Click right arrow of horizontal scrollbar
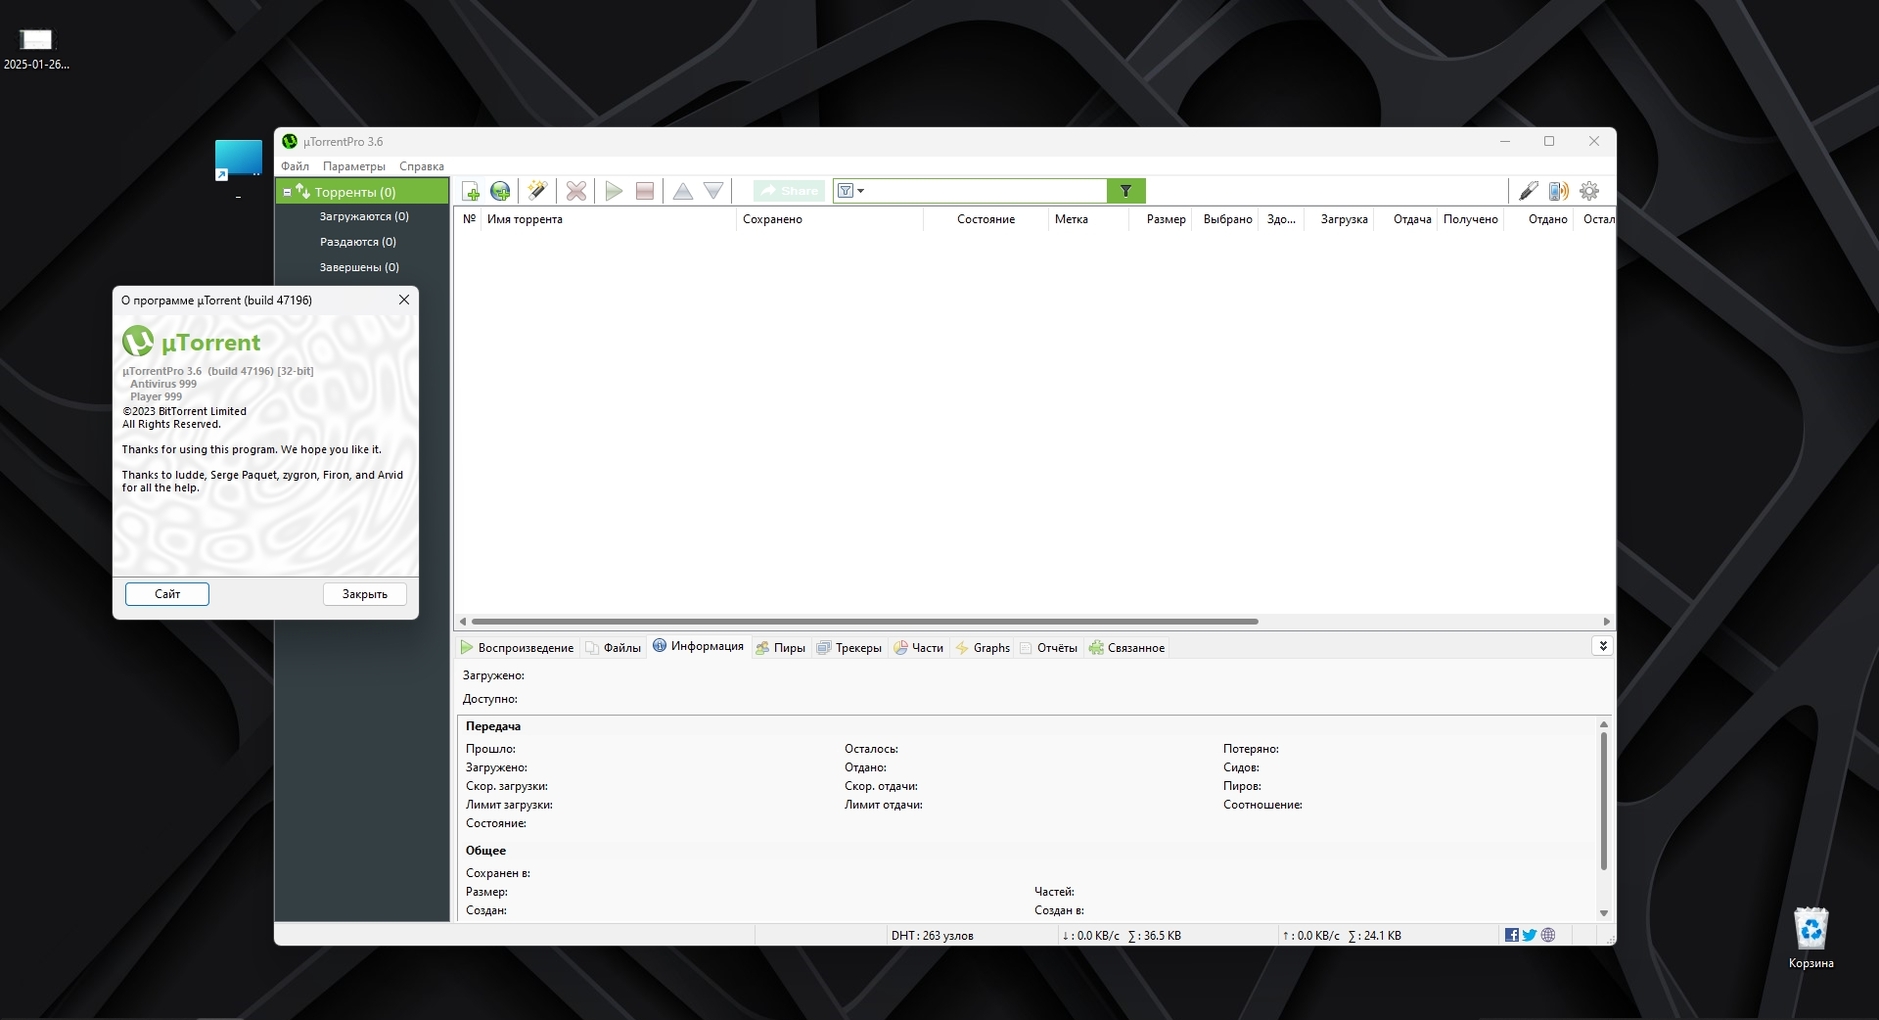1879x1020 pixels. 1606,621
